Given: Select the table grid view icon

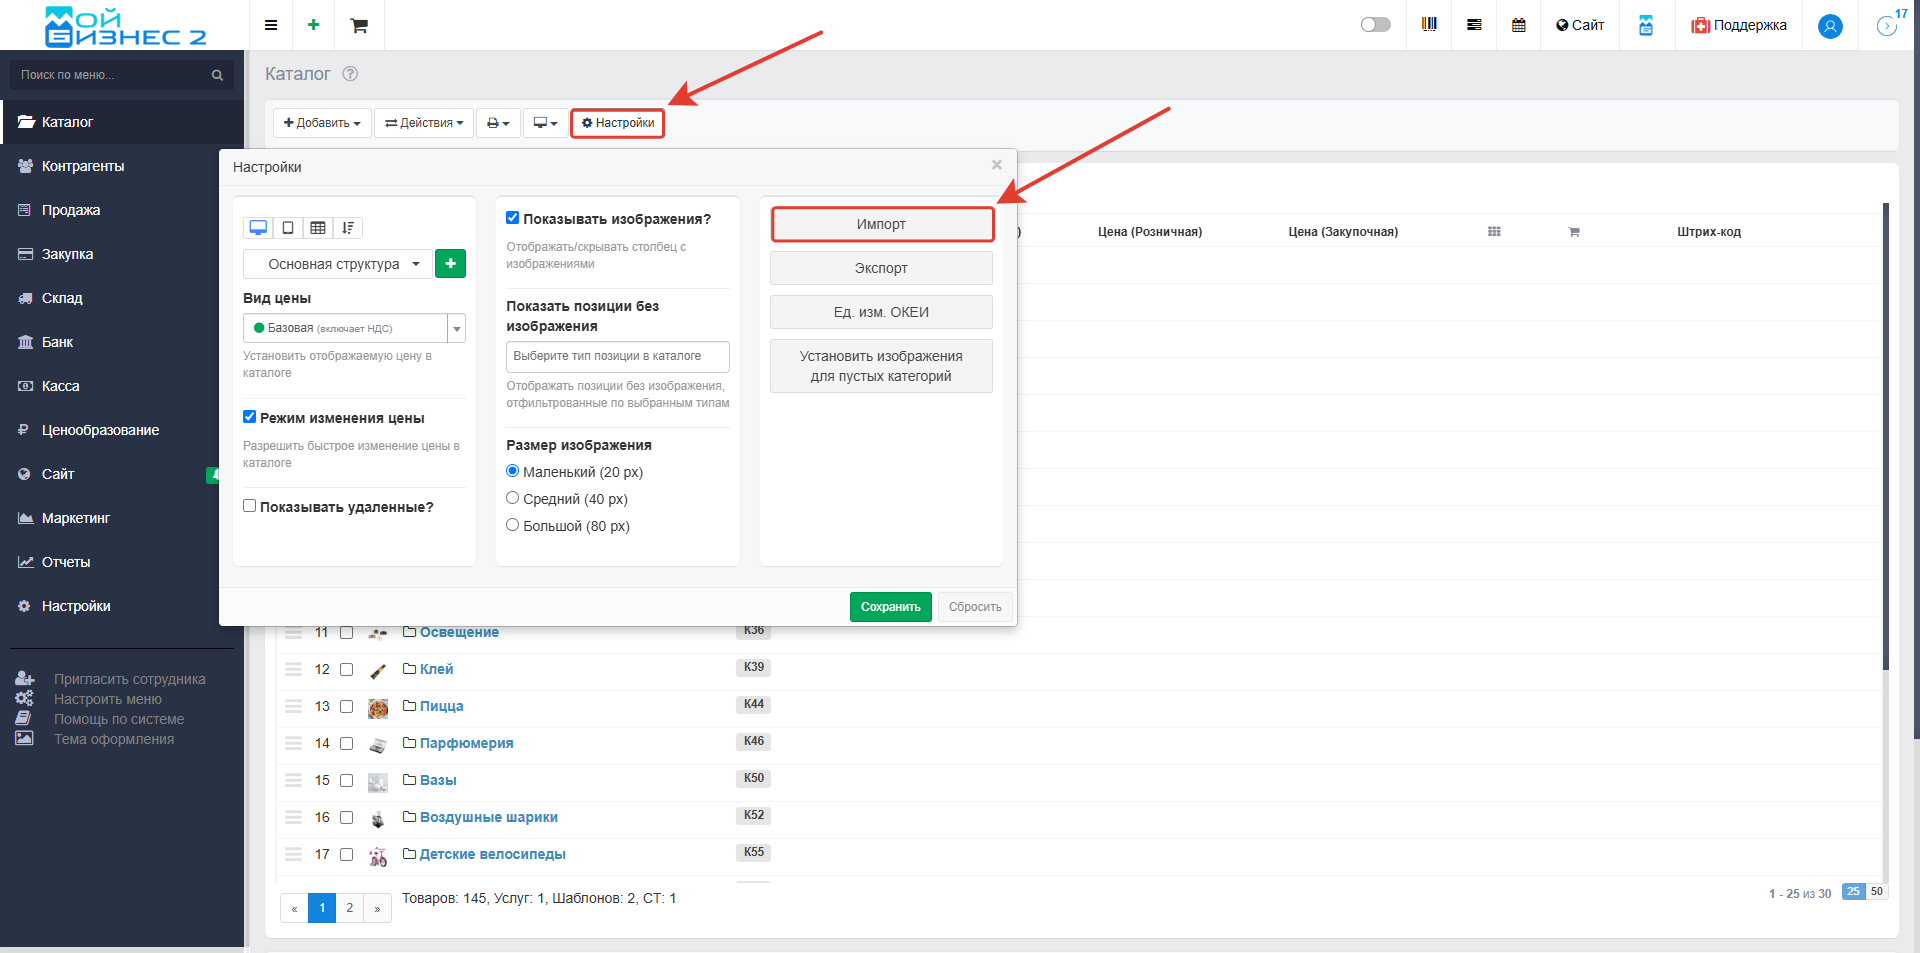Looking at the screenshot, I should point(318,228).
